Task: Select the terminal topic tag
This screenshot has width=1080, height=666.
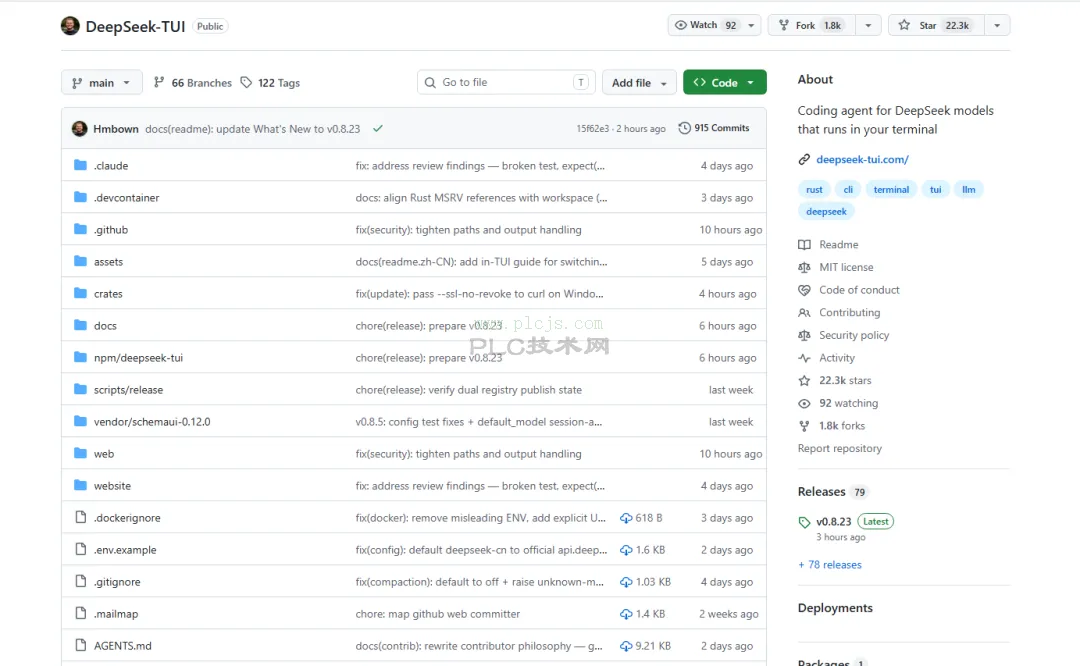Action: [891, 189]
